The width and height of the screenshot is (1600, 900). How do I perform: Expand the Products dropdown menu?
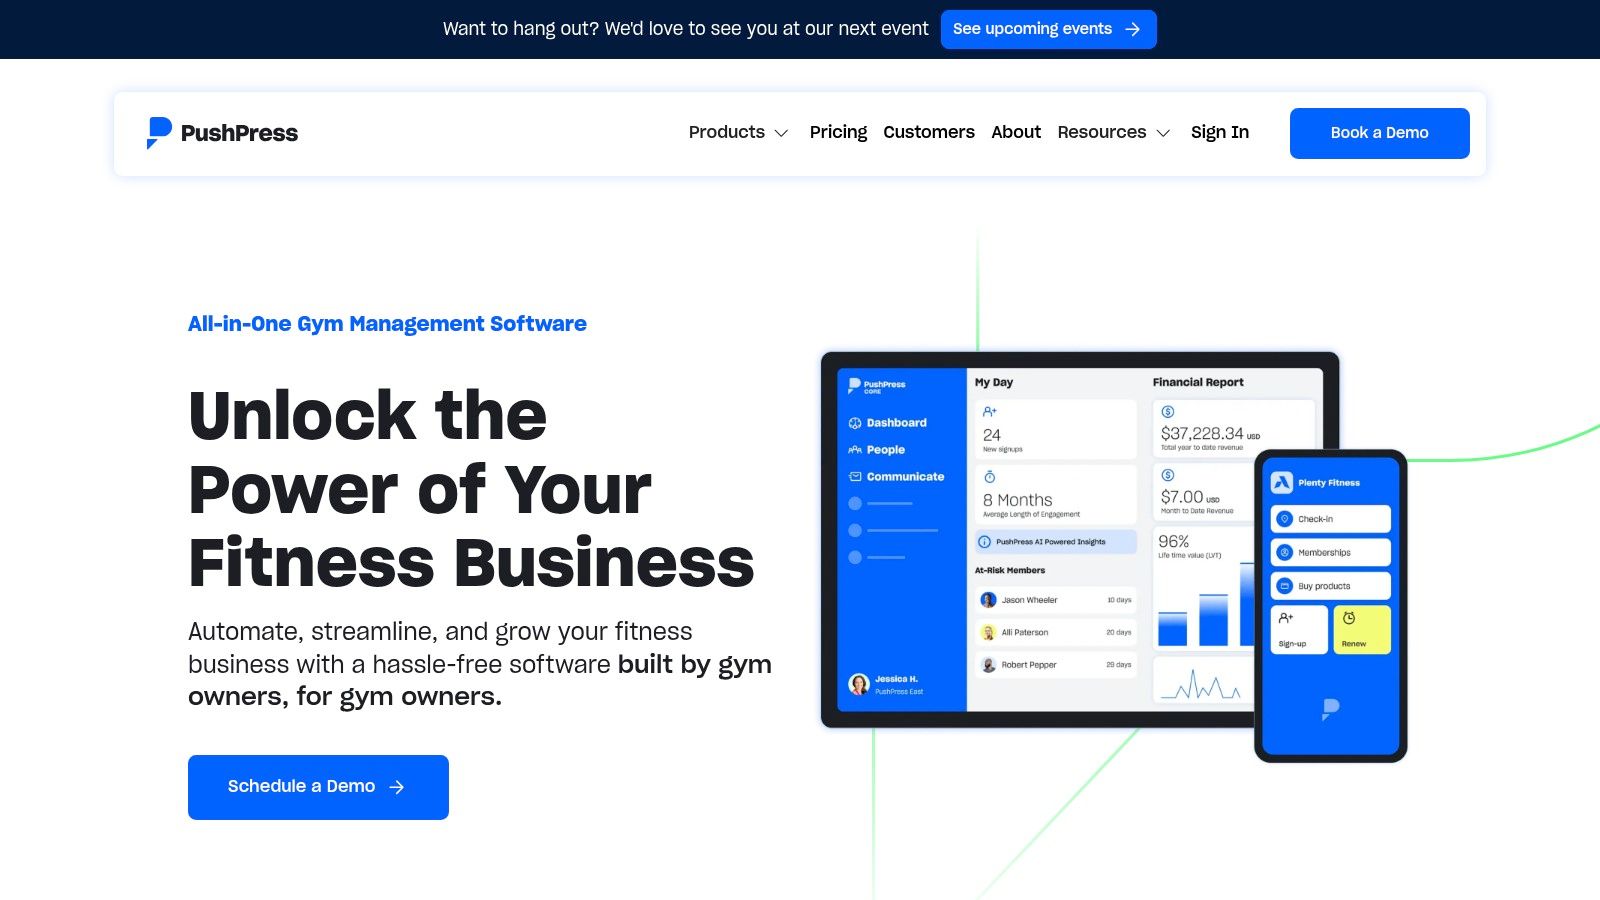pos(738,133)
